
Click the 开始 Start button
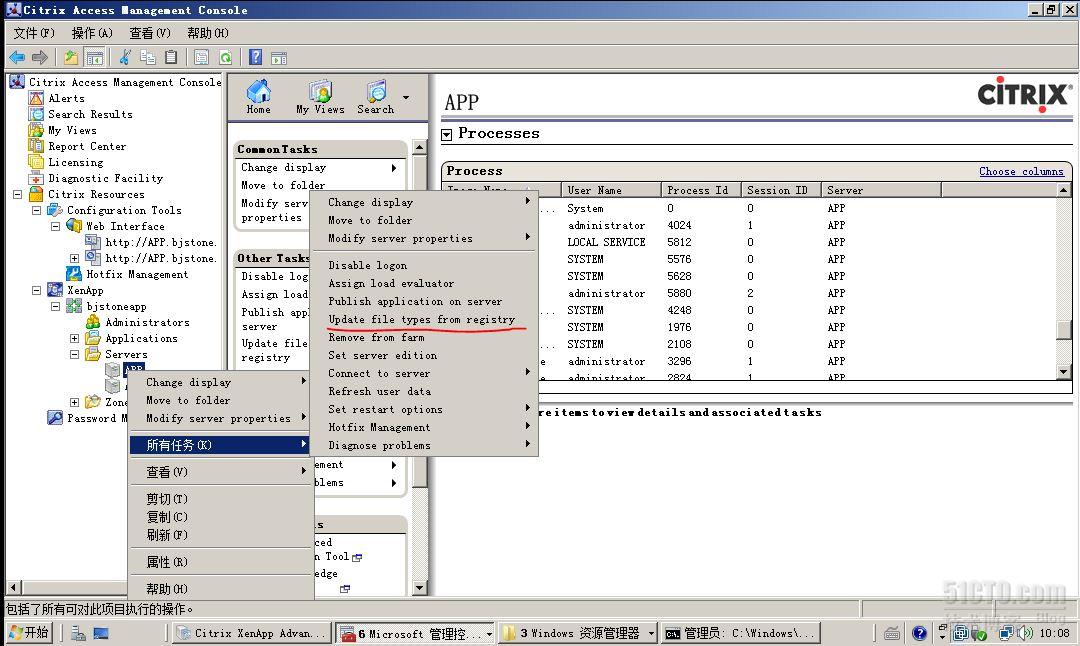pos(28,632)
